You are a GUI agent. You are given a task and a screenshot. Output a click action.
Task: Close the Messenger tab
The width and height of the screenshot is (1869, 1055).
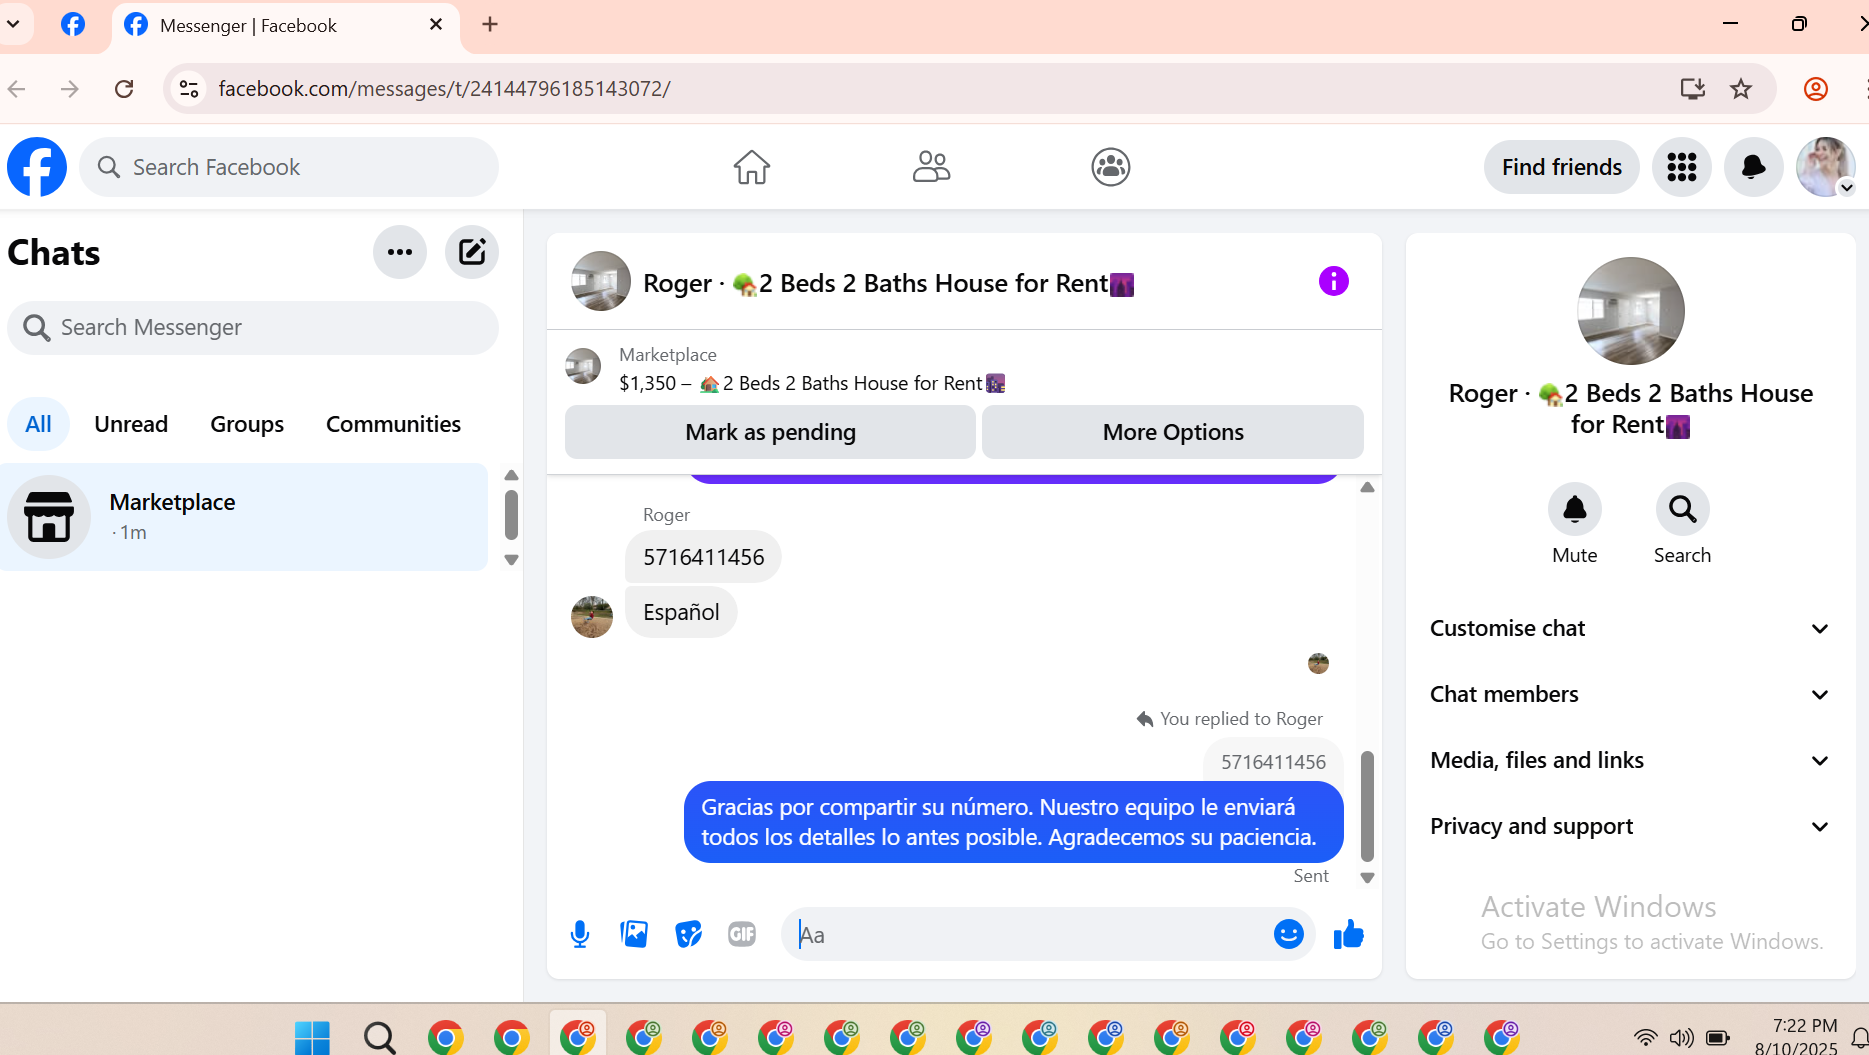pos(436,25)
